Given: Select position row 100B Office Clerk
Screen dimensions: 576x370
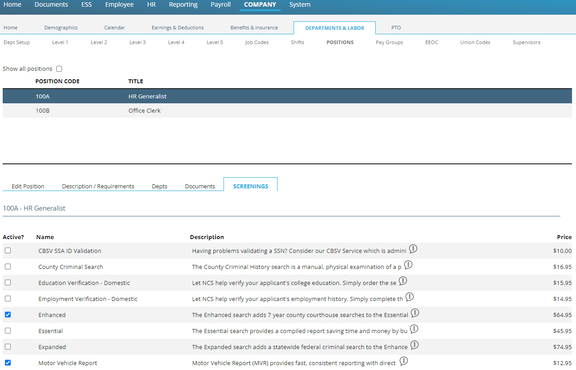Looking at the screenshot, I should pyautogui.click(x=287, y=111).
